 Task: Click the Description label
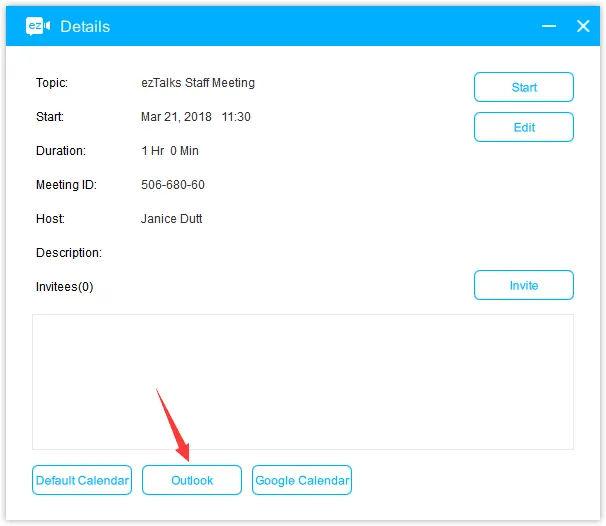click(69, 253)
